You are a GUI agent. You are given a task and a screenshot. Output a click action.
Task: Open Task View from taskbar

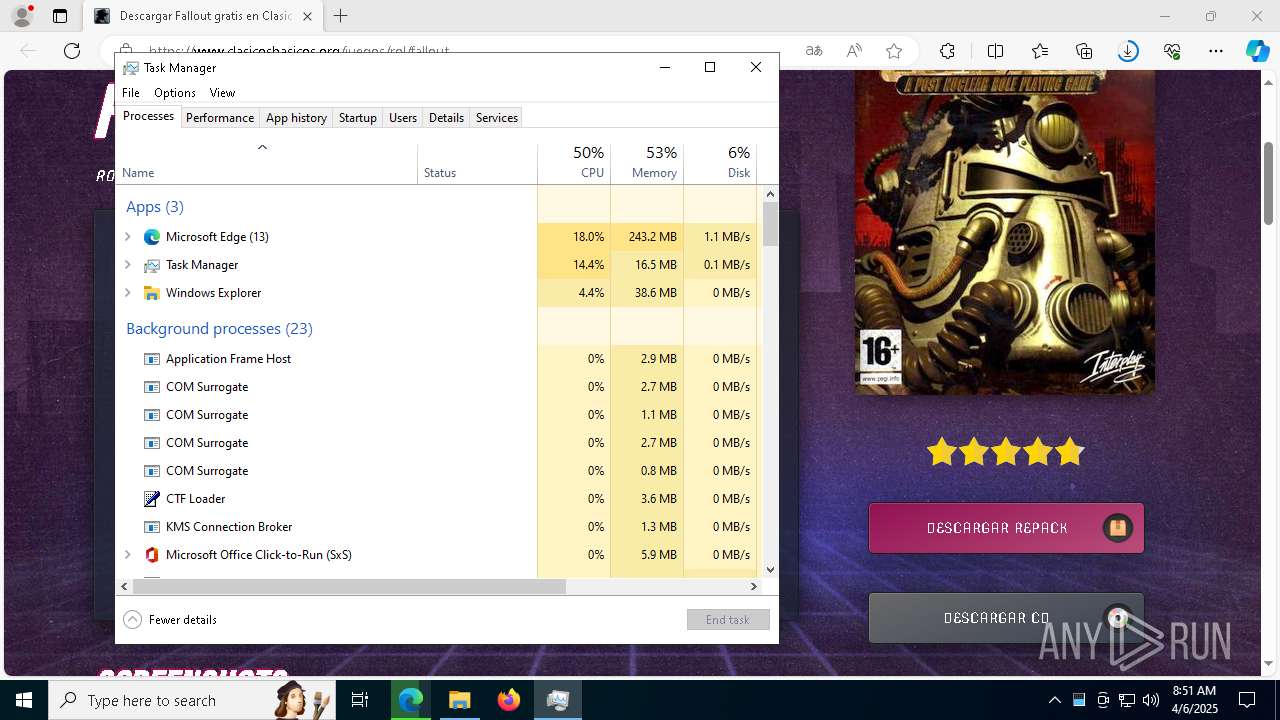tap(360, 700)
